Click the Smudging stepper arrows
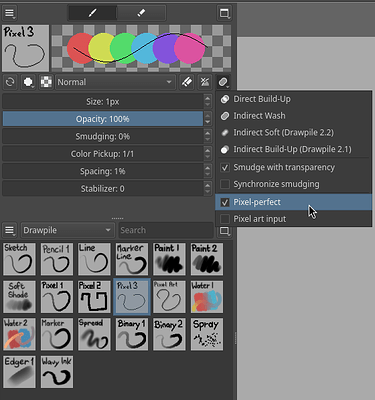Viewport: 375px width, 400px height. coord(207,136)
